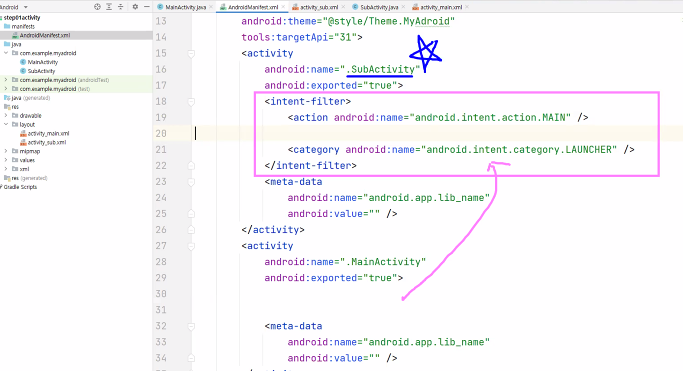This screenshot has height=371, width=683.
Task: Open MainActivity class in project tree
Action: coord(43,62)
